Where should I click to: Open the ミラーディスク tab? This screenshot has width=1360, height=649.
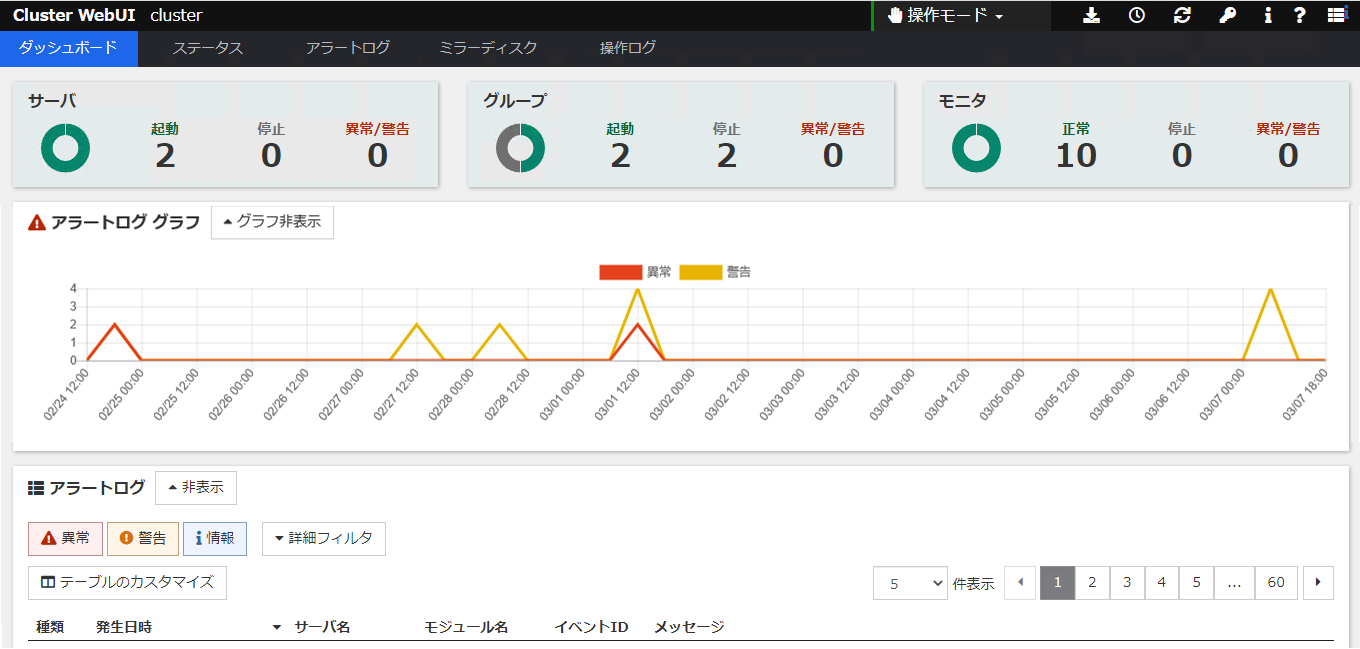[488, 47]
